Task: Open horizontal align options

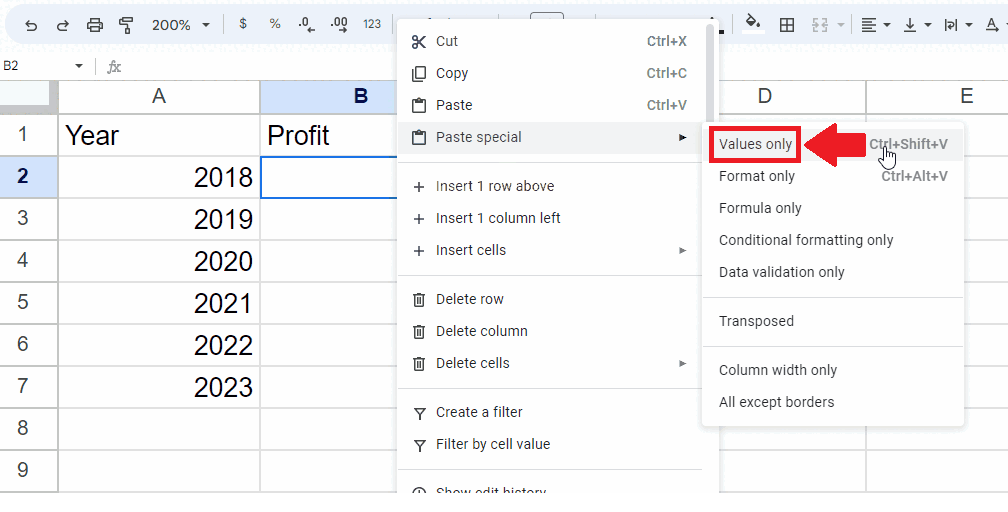Action: pos(876,25)
